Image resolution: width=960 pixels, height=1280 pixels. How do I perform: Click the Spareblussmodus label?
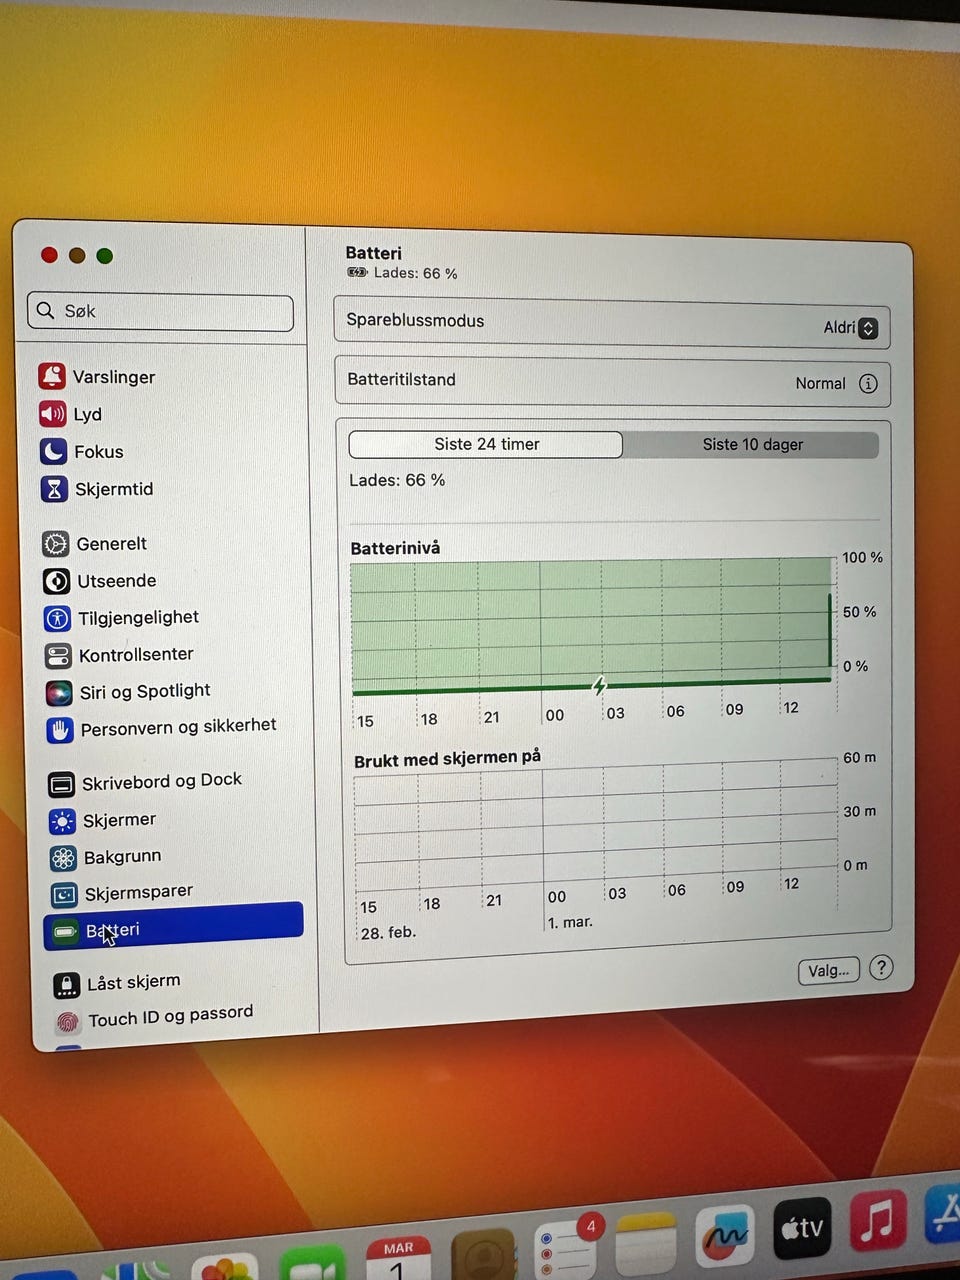(415, 320)
